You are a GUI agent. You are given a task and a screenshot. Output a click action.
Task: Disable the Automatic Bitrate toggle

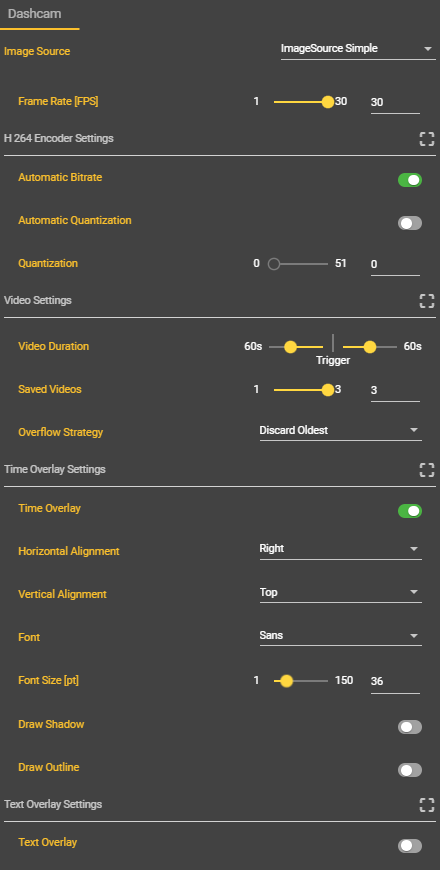pos(410,180)
